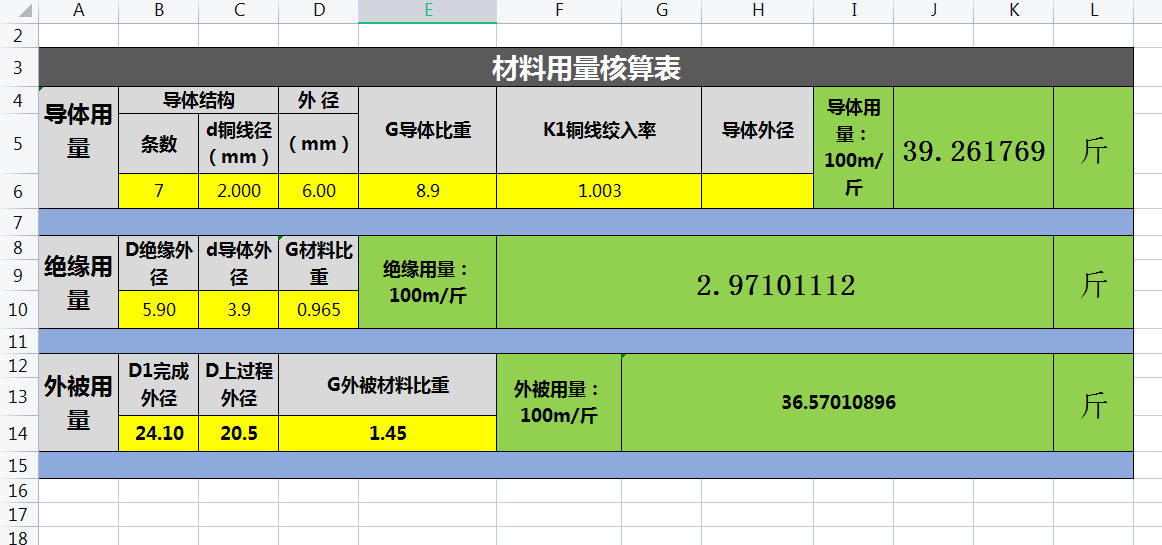Click the D绝缘外径 value cell 5.90
This screenshot has height=545, width=1162.
coord(158,310)
